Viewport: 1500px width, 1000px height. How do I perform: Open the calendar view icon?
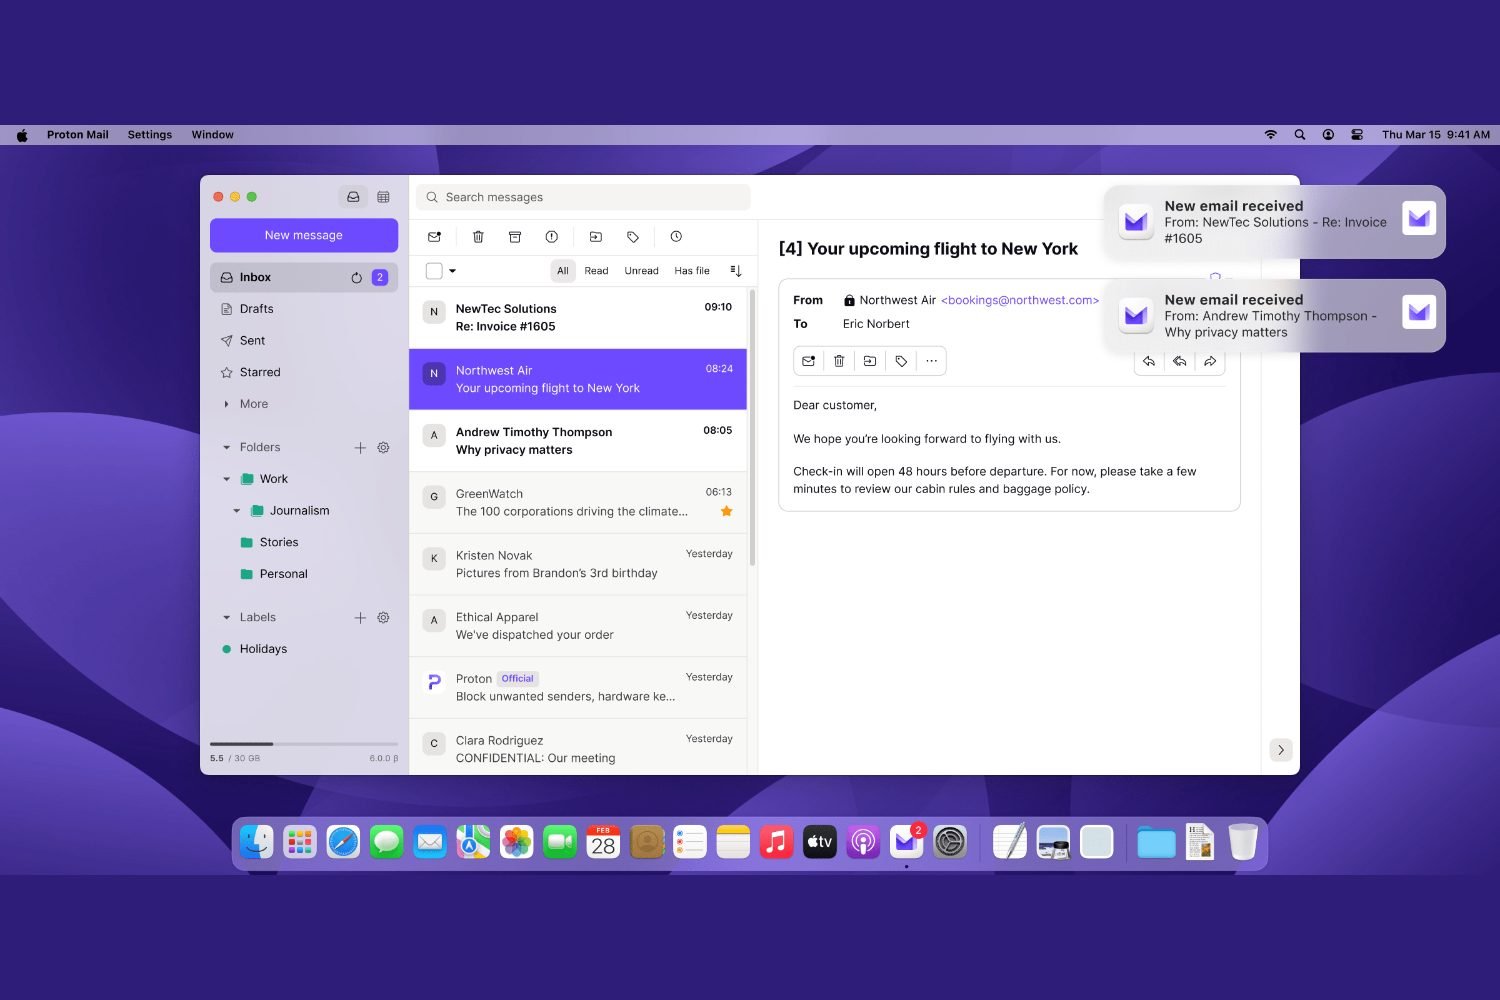tap(383, 197)
